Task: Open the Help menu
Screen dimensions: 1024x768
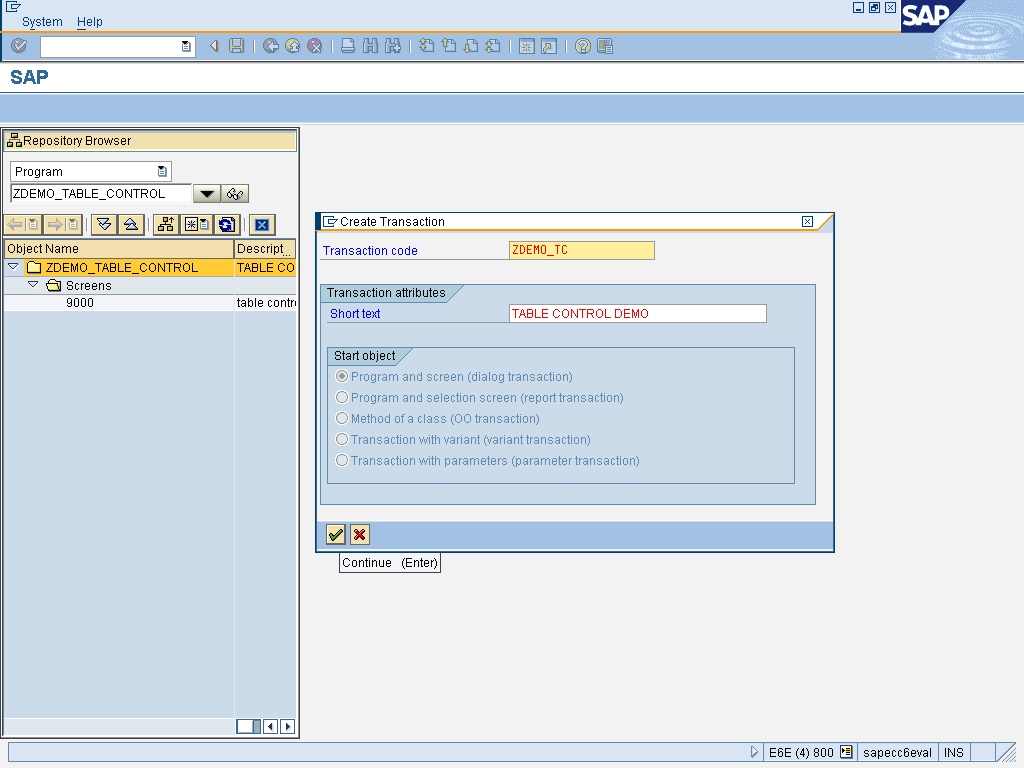Action: click(89, 21)
